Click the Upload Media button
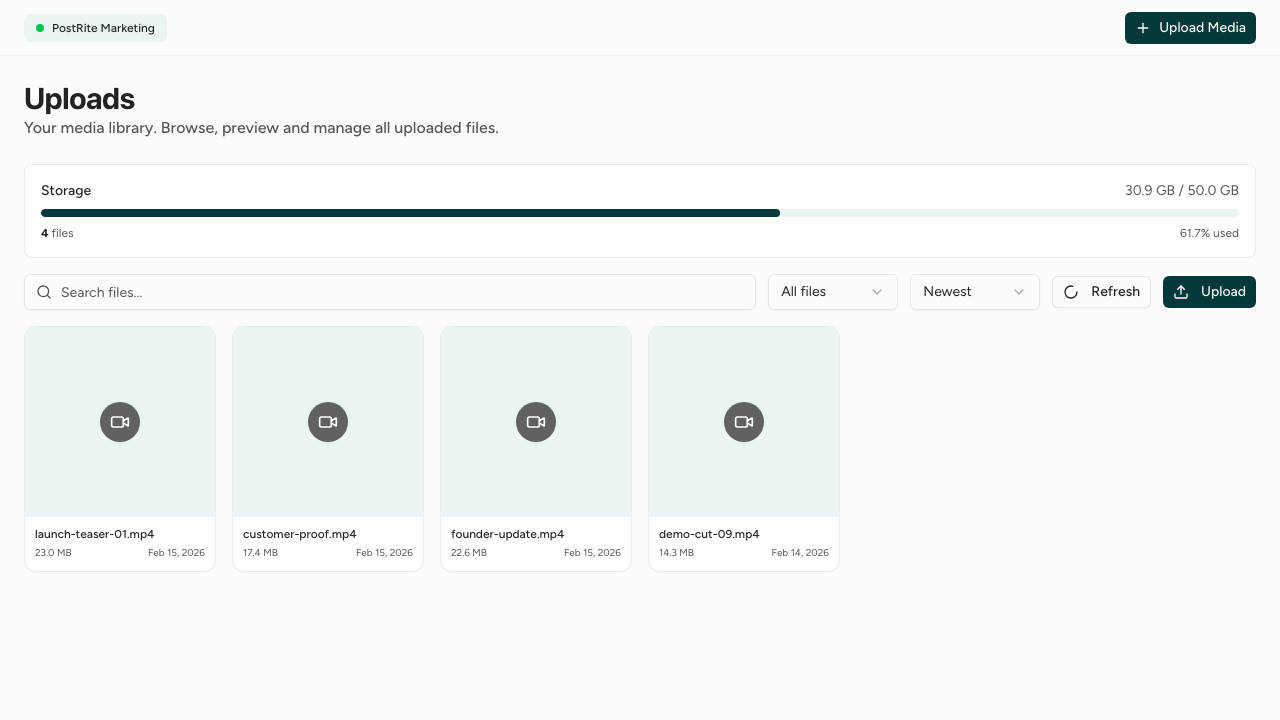Viewport: 1280px width, 720px height. (x=1190, y=28)
